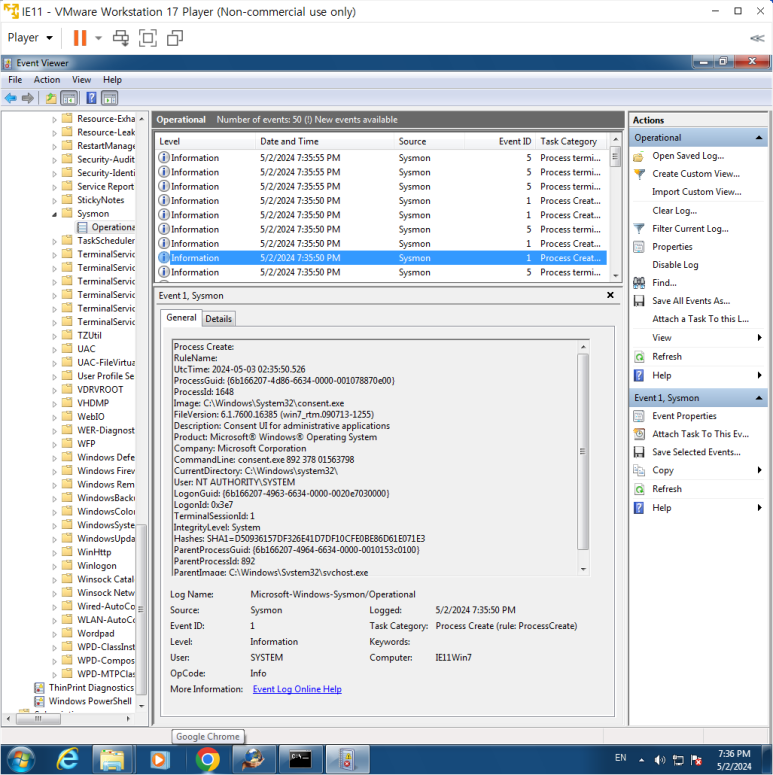Viewport: 773px width, 775px height.
Task: Expand the View submenu arrow
Action: (759, 338)
